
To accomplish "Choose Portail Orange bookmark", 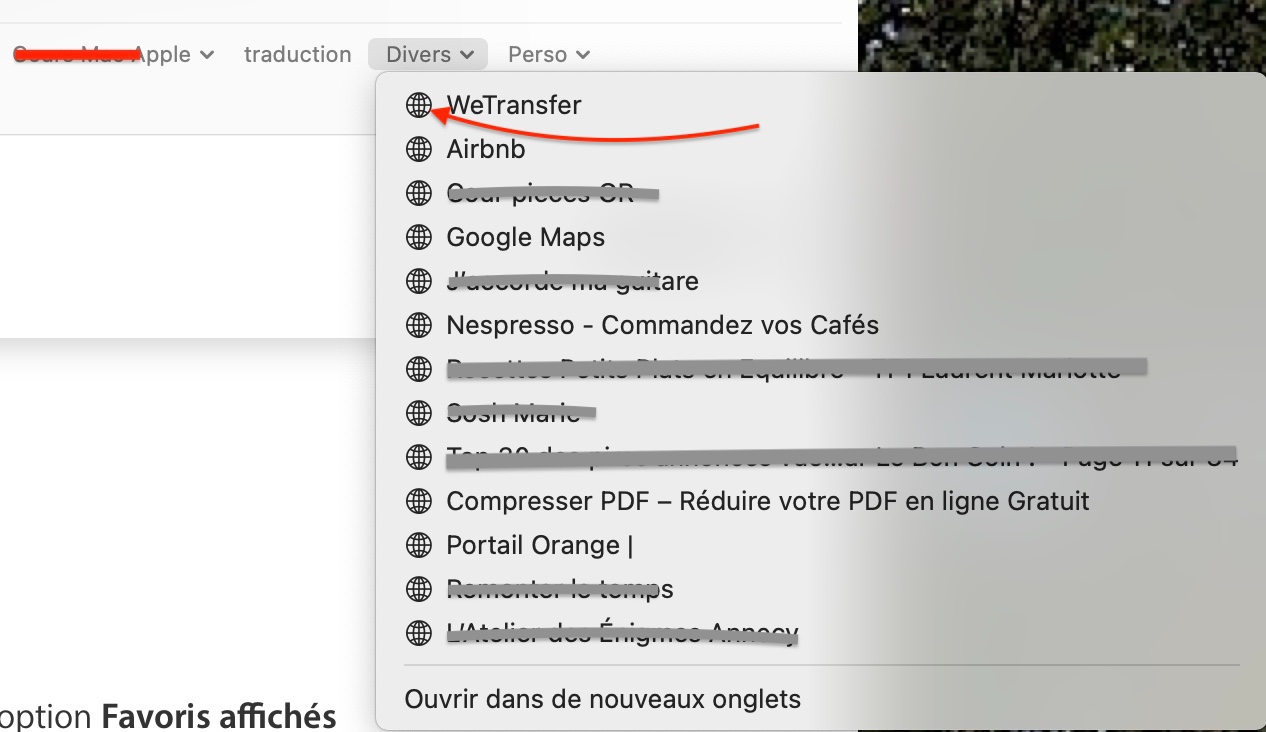I will pos(540,545).
